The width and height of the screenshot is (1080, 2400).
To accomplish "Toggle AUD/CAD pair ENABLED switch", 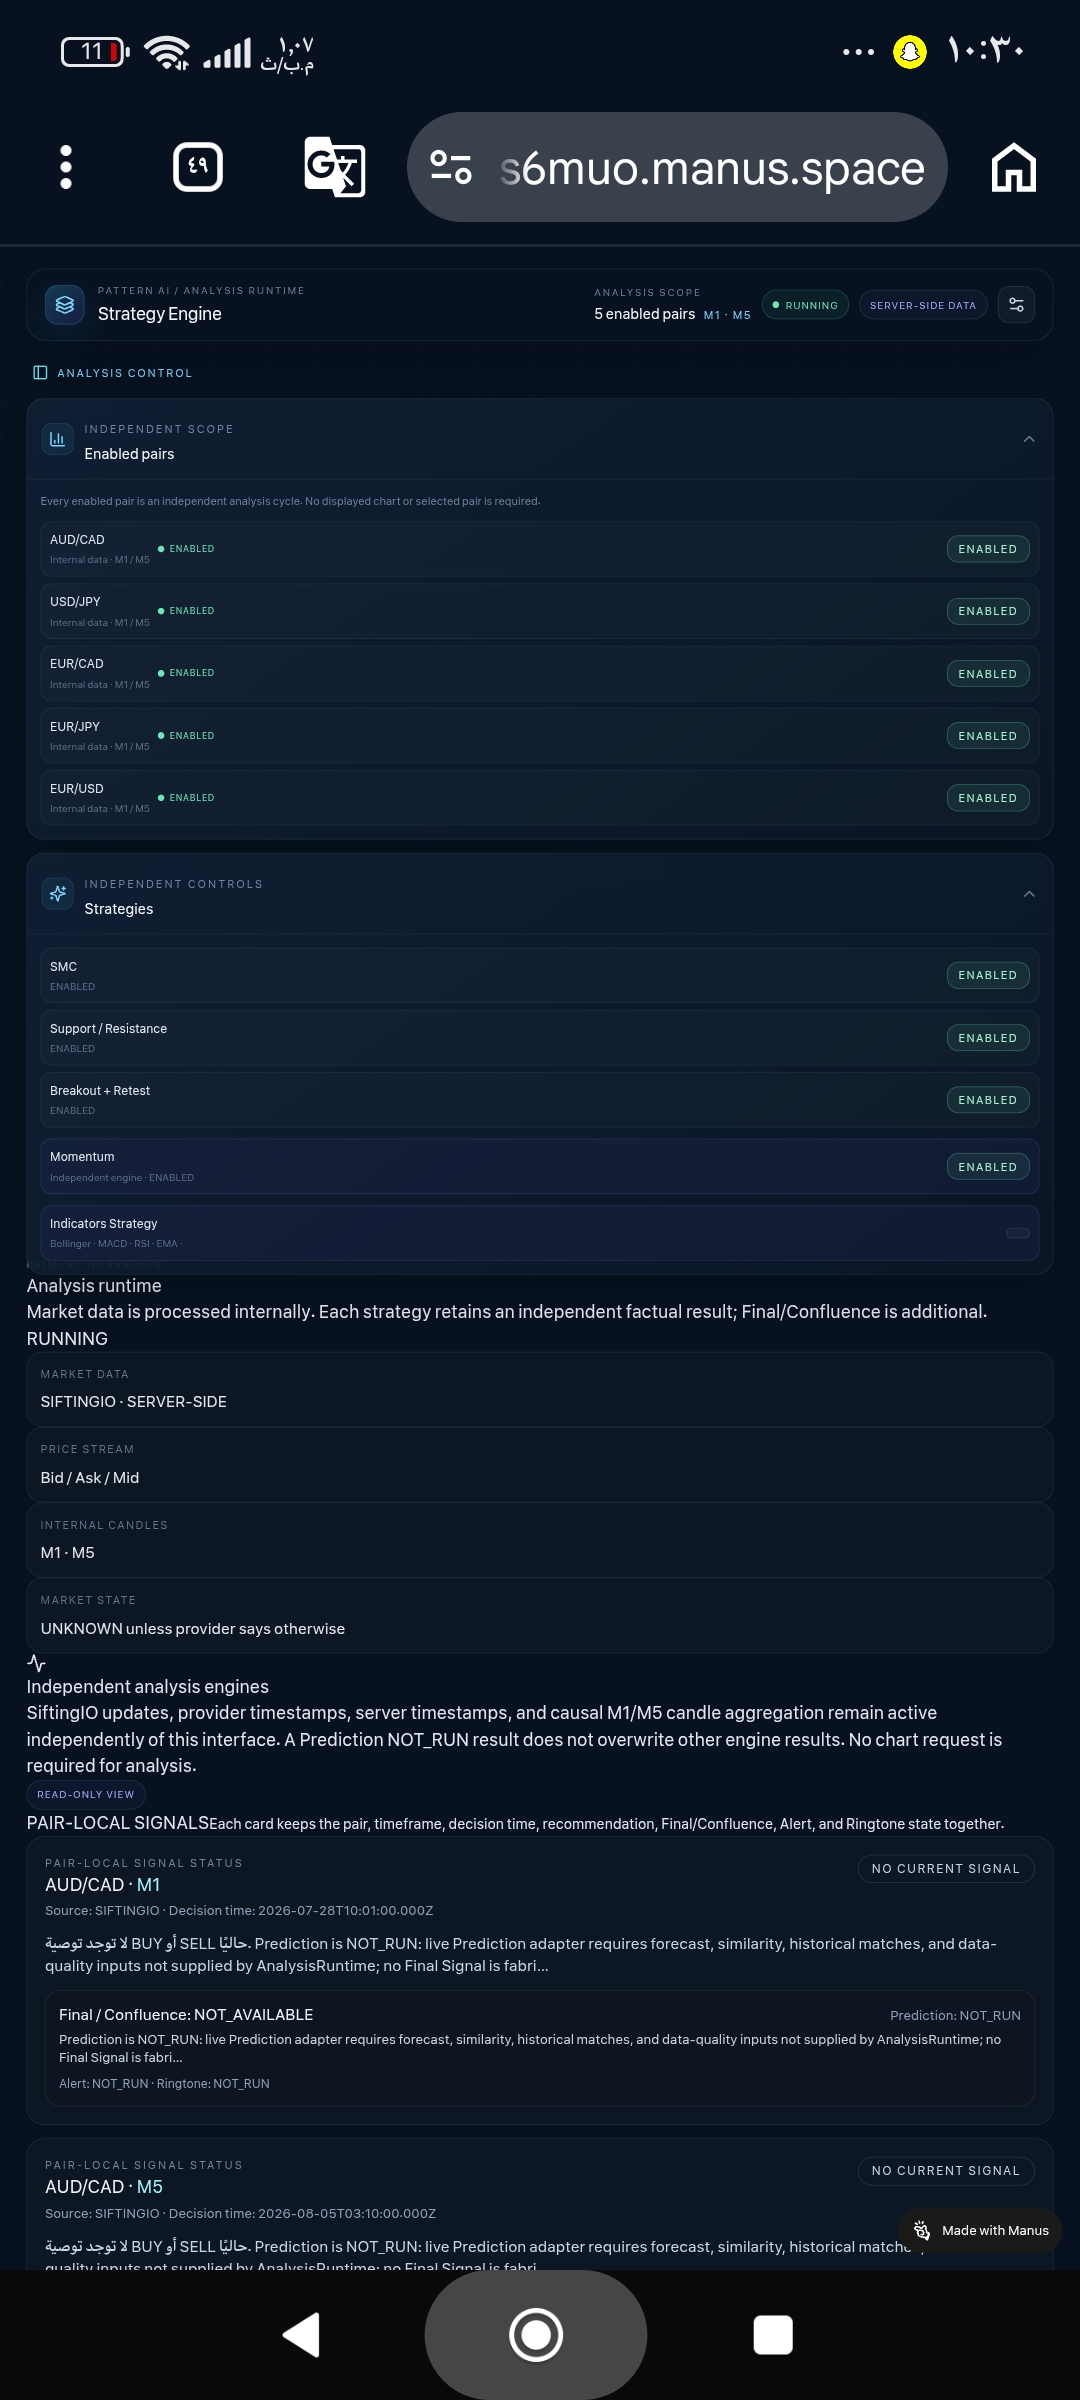I will click(988, 549).
